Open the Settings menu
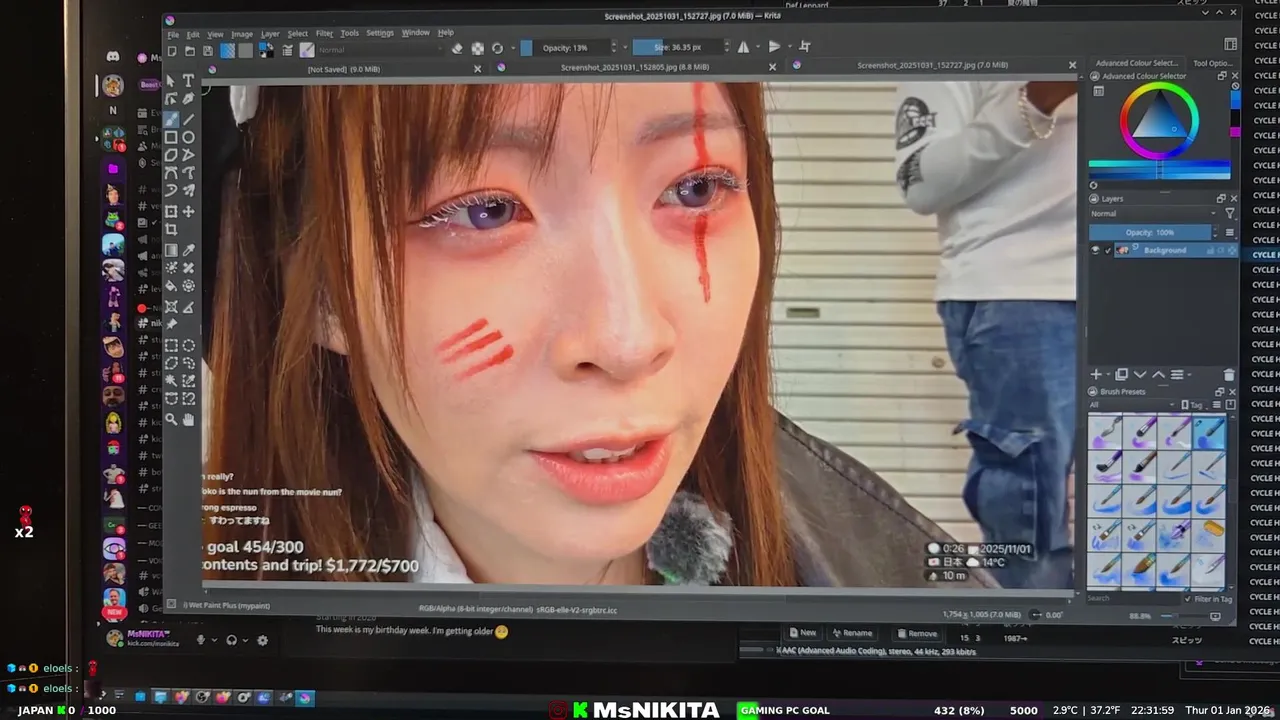The image size is (1280, 720). tap(380, 33)
